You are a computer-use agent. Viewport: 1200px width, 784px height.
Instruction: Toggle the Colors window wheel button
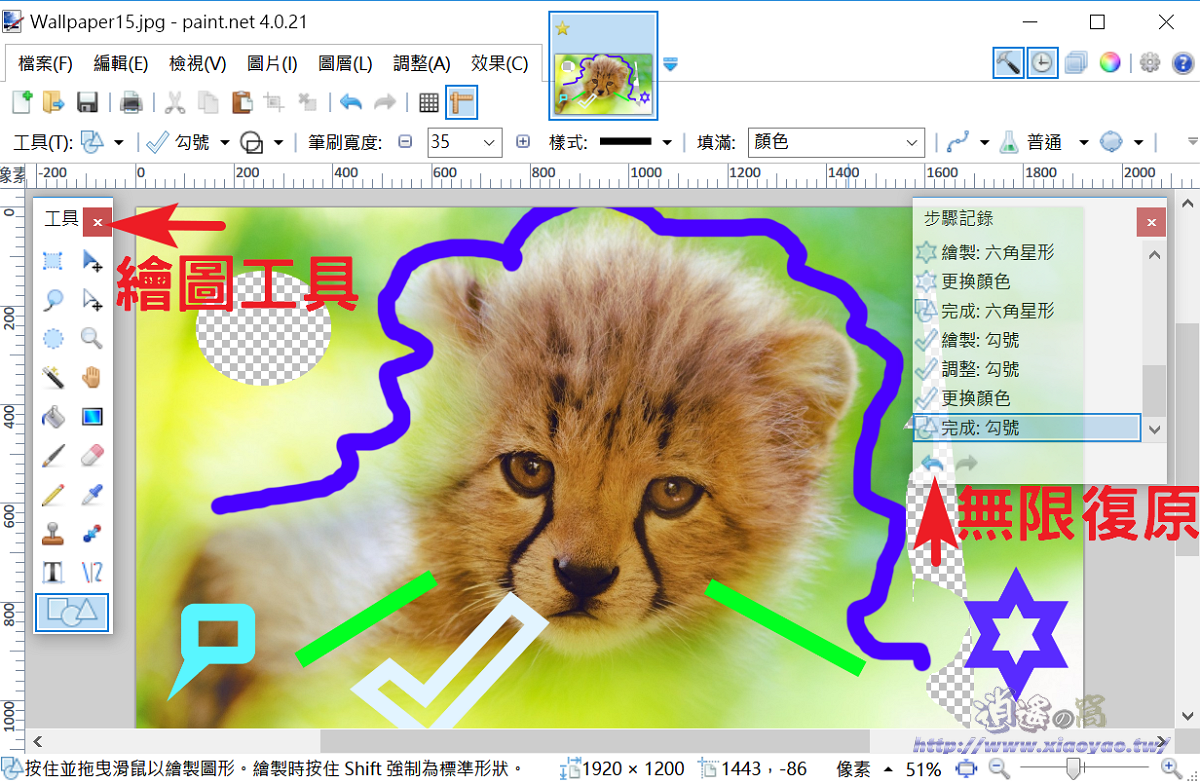point(1110,62)
